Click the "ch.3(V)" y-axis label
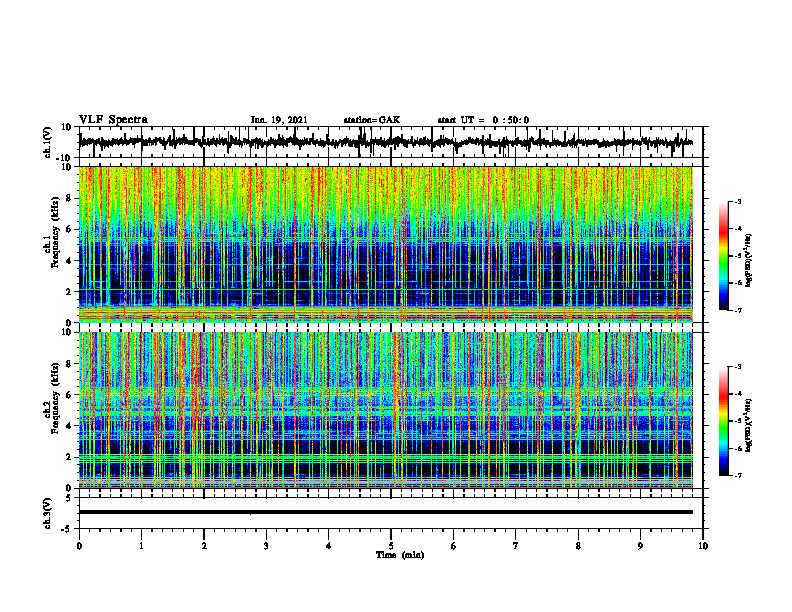The height and width of the screenshot is (612, 792). coord(47,513)
